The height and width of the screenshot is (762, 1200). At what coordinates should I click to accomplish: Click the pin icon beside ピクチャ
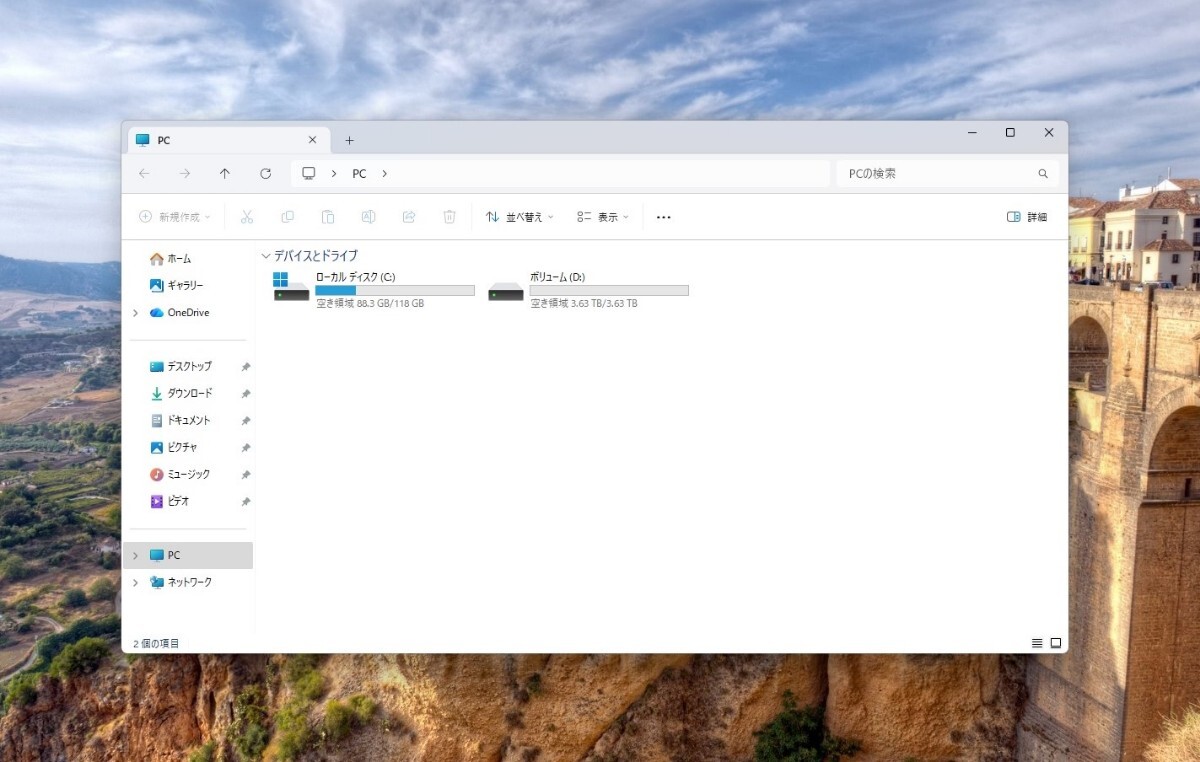click(x=246, y=448)
